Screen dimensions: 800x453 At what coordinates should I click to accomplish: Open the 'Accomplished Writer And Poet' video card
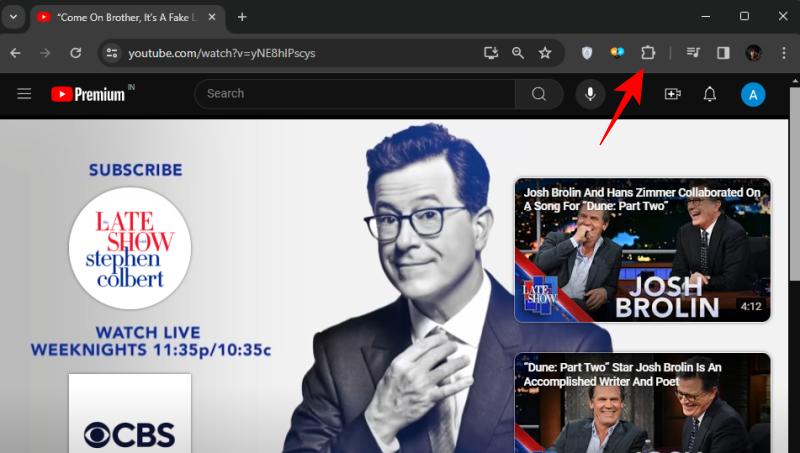tap(642, 402)
